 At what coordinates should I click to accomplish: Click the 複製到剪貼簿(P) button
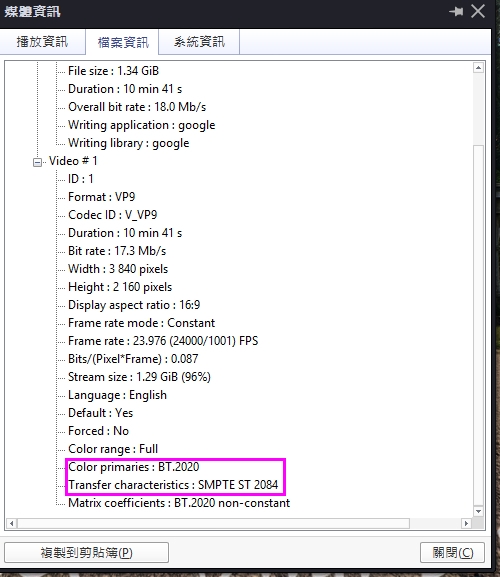tap(86, 552)
